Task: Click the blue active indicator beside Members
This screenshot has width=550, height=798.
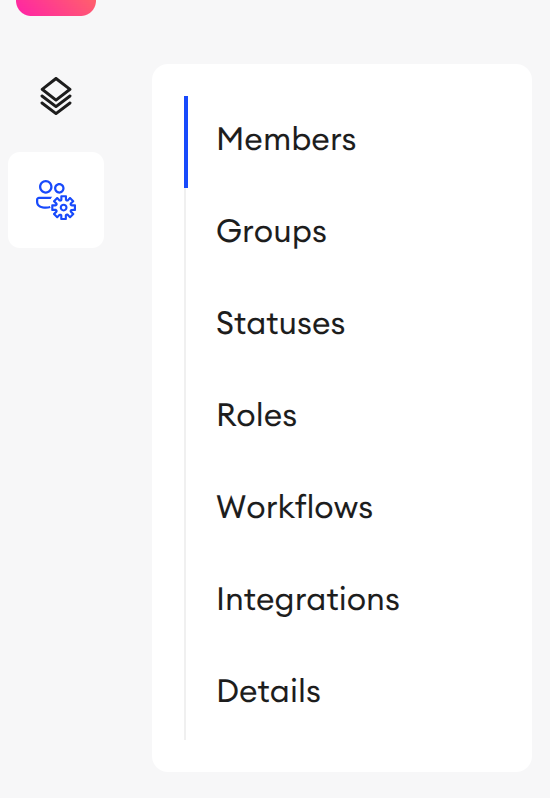Action: point(186,142)
